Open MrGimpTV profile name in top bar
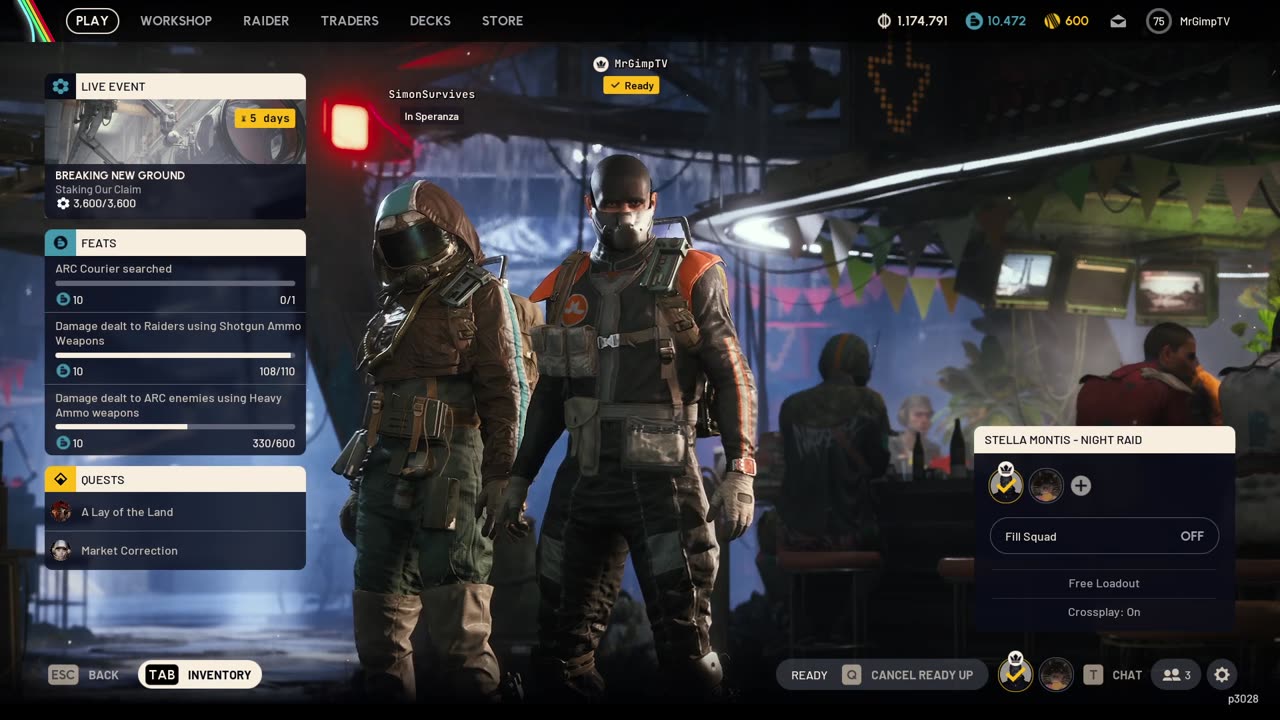The image size is (1280, 720). click(1205, 21)
